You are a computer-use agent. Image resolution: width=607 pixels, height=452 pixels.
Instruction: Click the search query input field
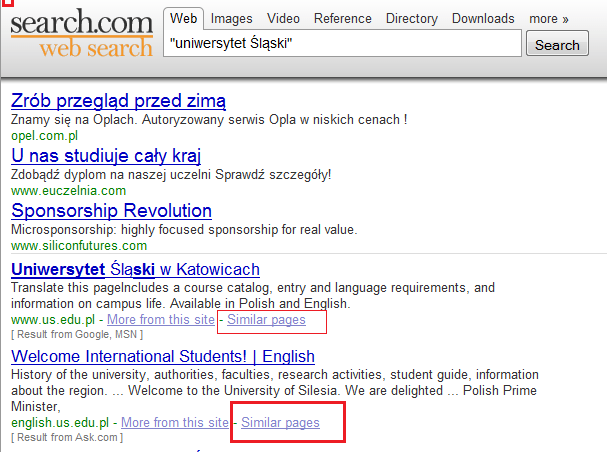coord(343,43)
